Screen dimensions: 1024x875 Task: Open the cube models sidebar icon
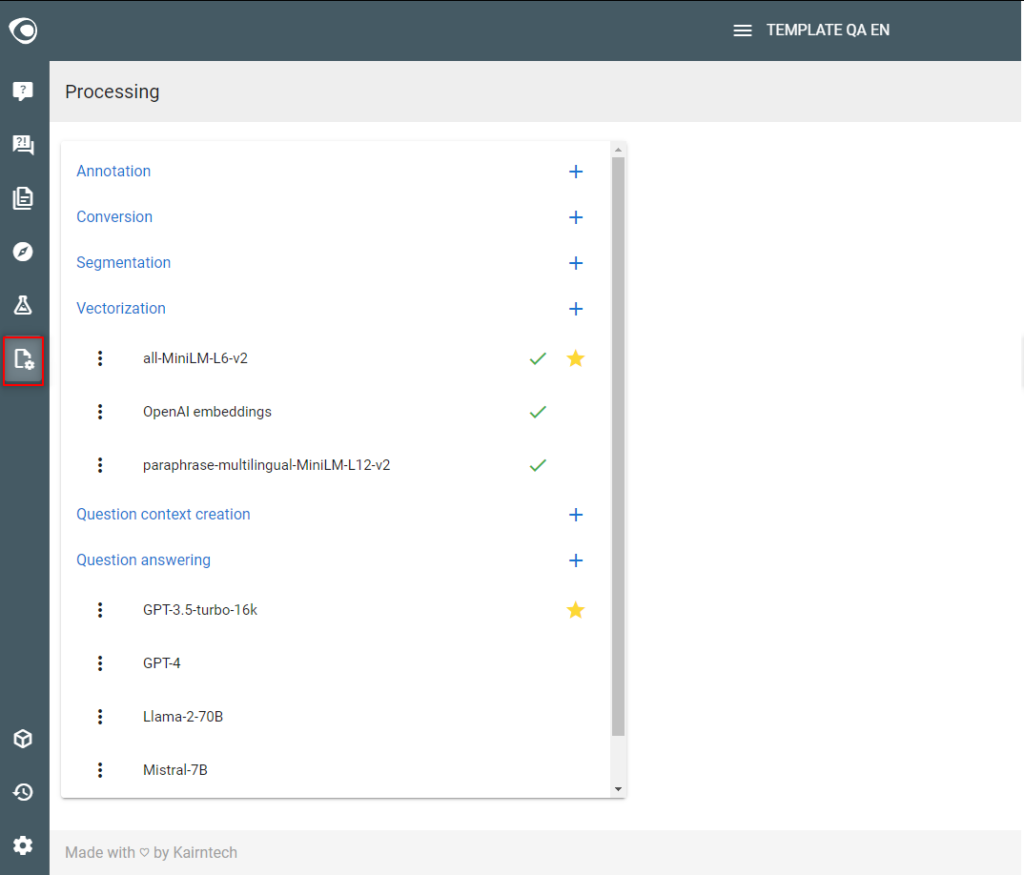(23, 739)
